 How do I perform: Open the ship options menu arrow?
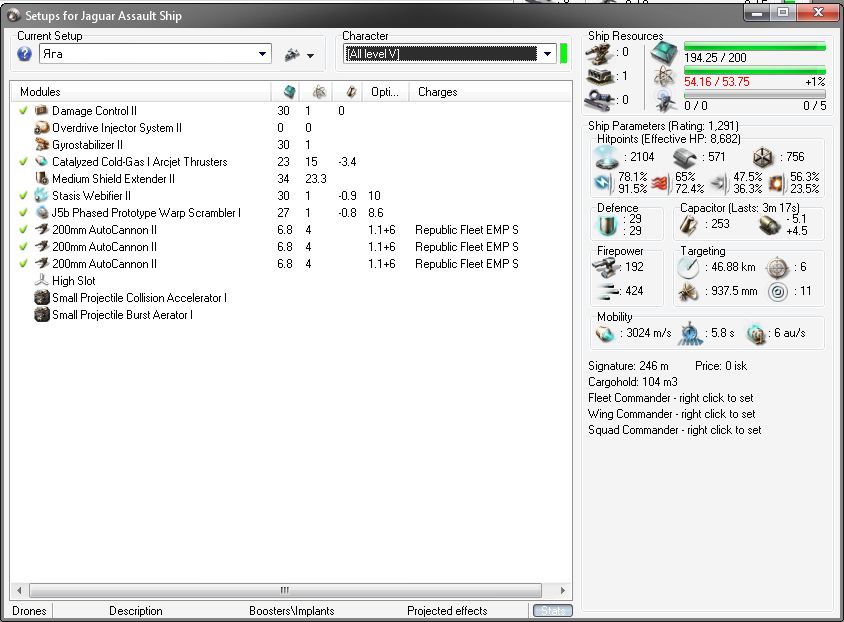[x=311, y=55]
